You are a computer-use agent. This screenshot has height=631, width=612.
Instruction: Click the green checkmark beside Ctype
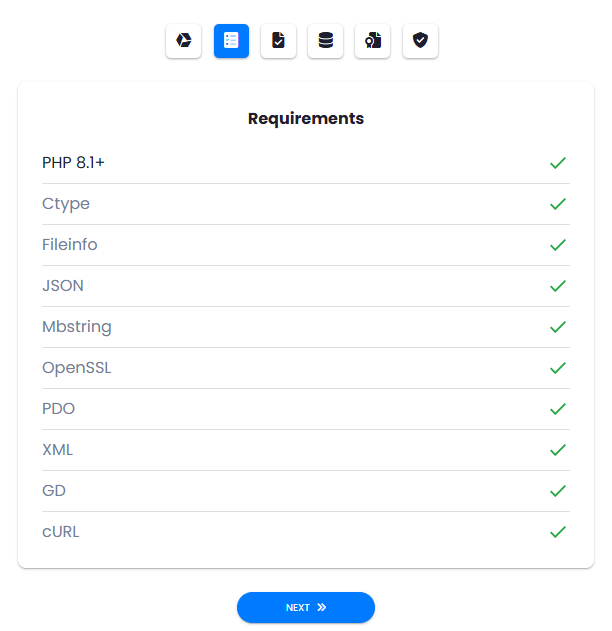pos(558,204)
